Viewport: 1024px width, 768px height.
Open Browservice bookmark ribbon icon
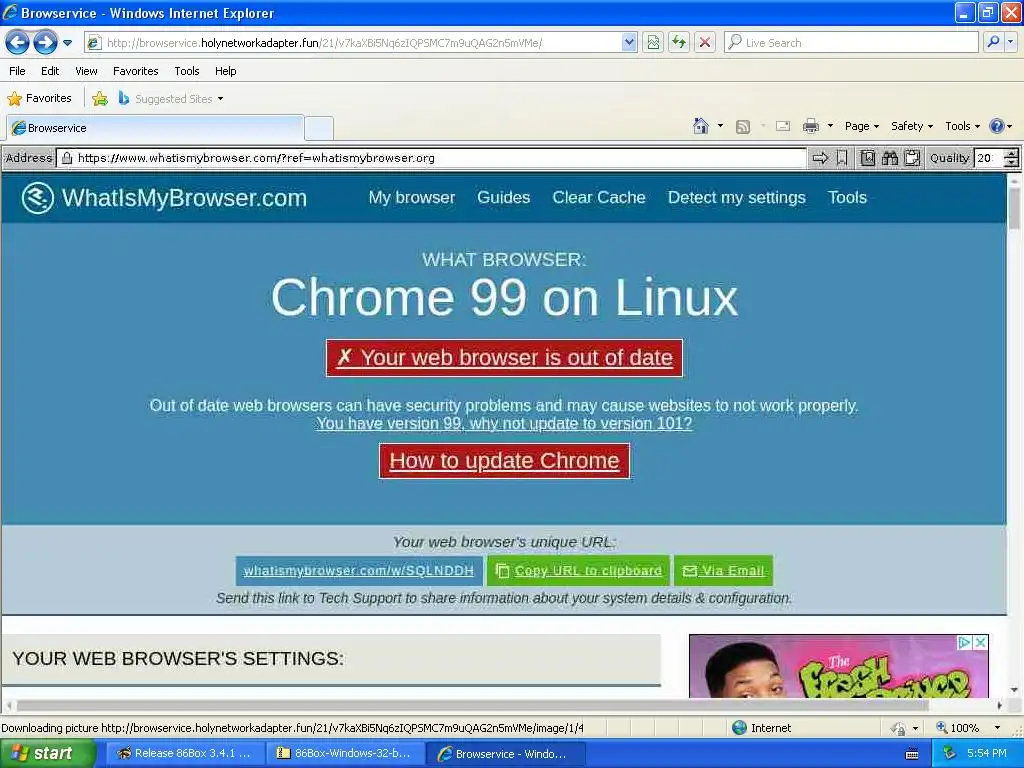point(842,158)
